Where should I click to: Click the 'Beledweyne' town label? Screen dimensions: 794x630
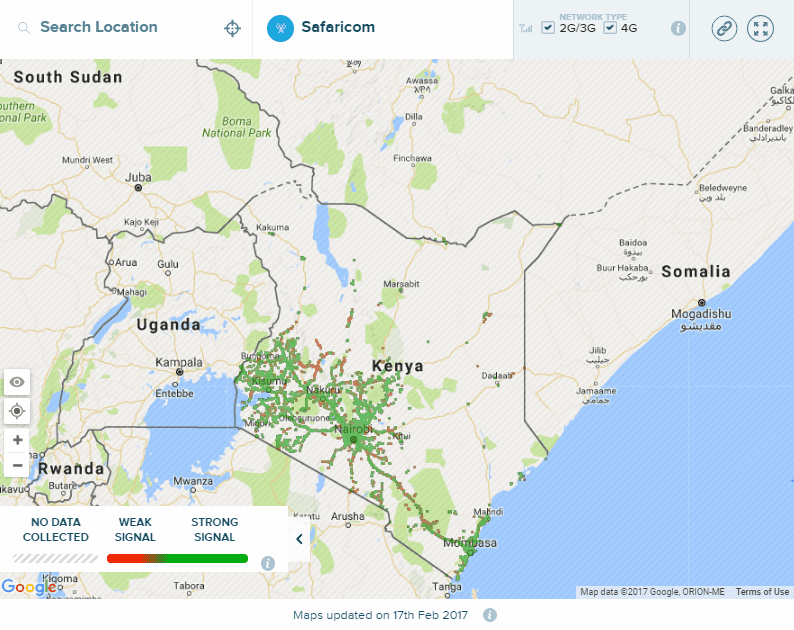[x=723, y=188]
